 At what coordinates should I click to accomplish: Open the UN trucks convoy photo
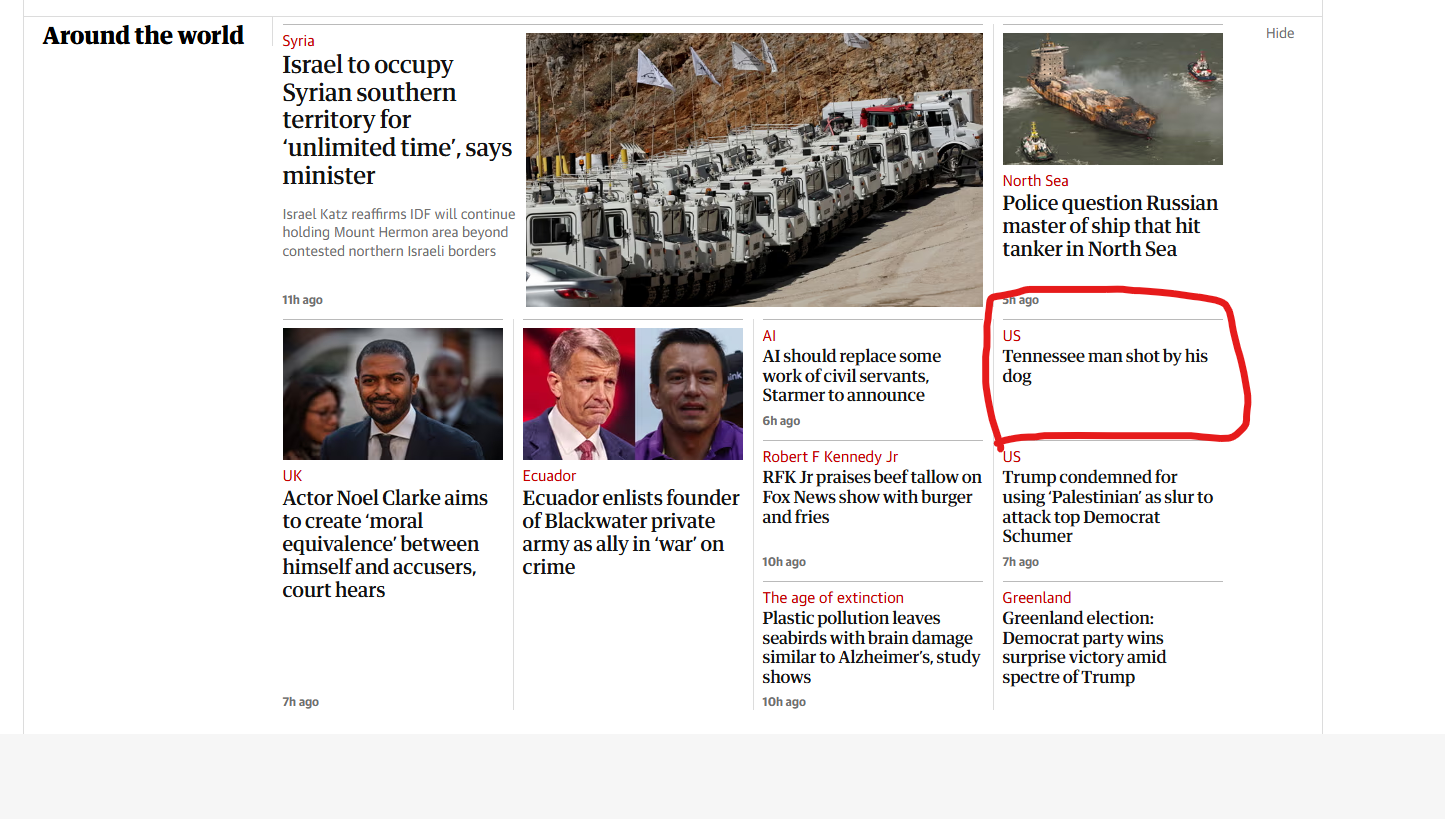coord(754,170)
